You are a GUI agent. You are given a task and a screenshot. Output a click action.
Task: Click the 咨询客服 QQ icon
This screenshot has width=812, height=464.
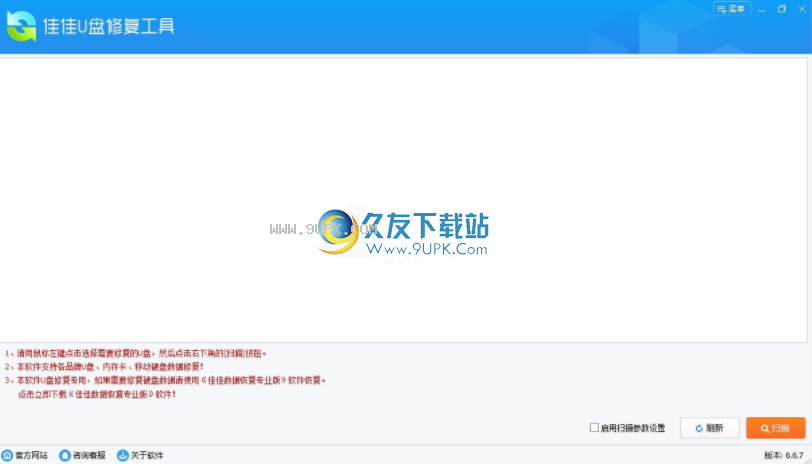pyautogui.click(x=65, y=455)
